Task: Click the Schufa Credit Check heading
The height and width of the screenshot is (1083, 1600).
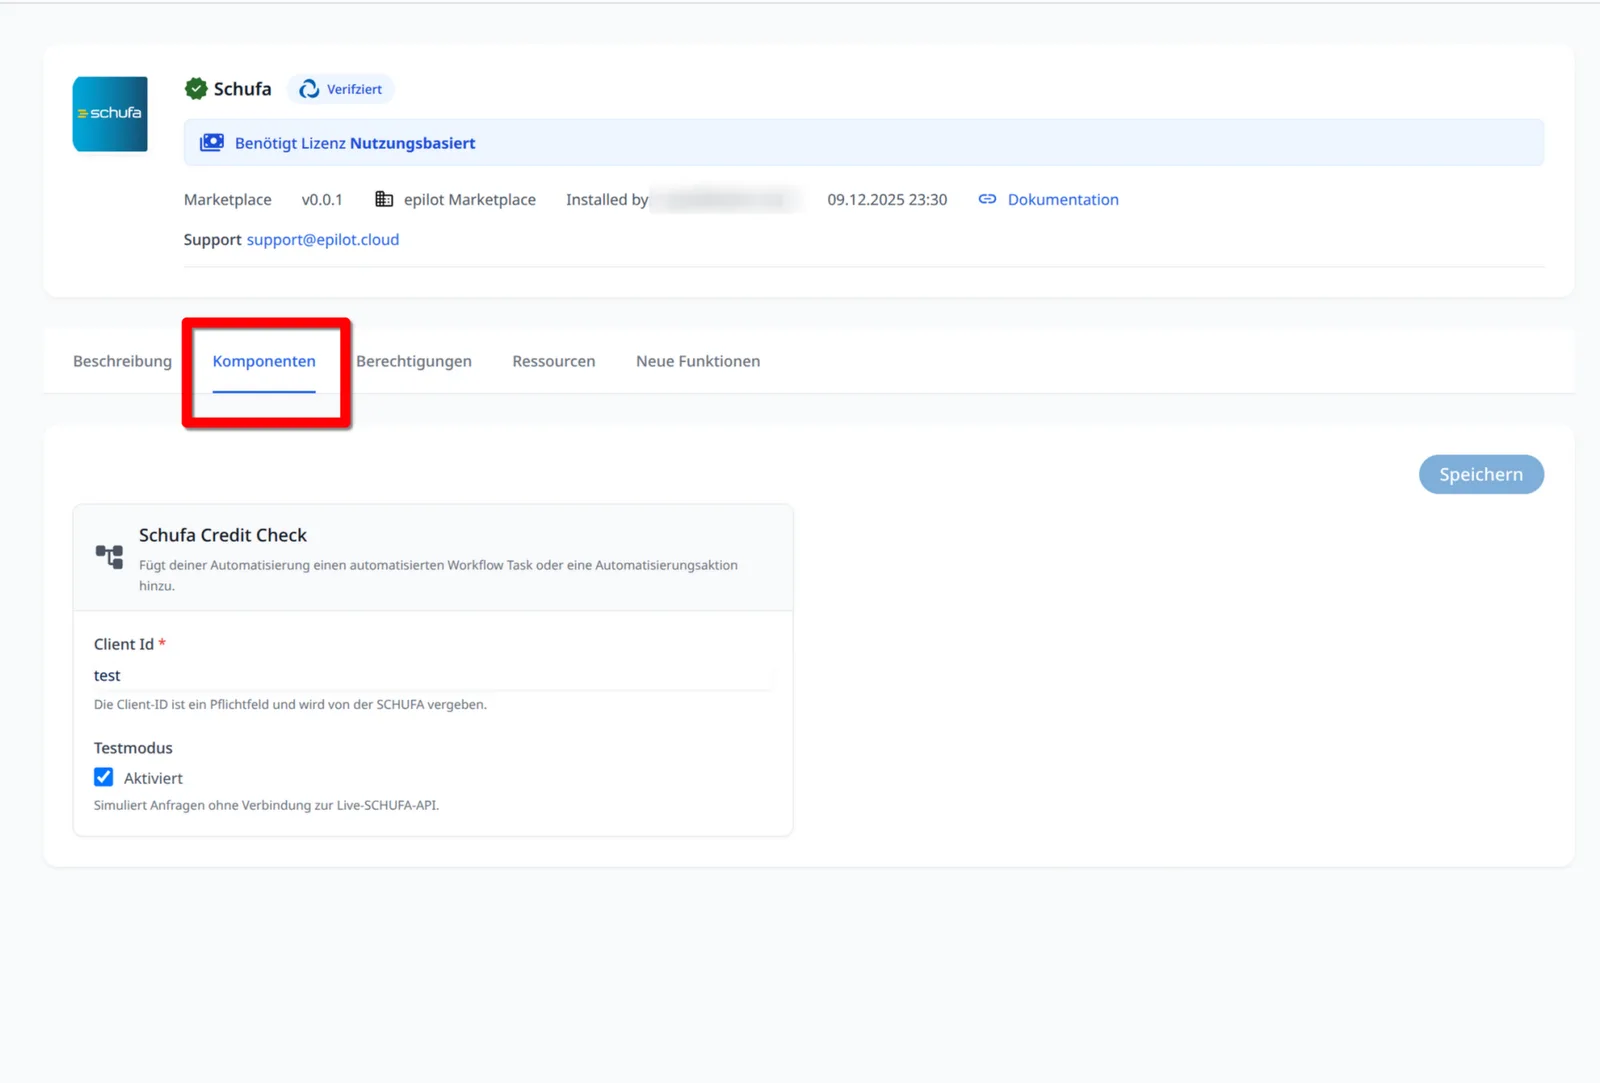Action: click(223, 535)
